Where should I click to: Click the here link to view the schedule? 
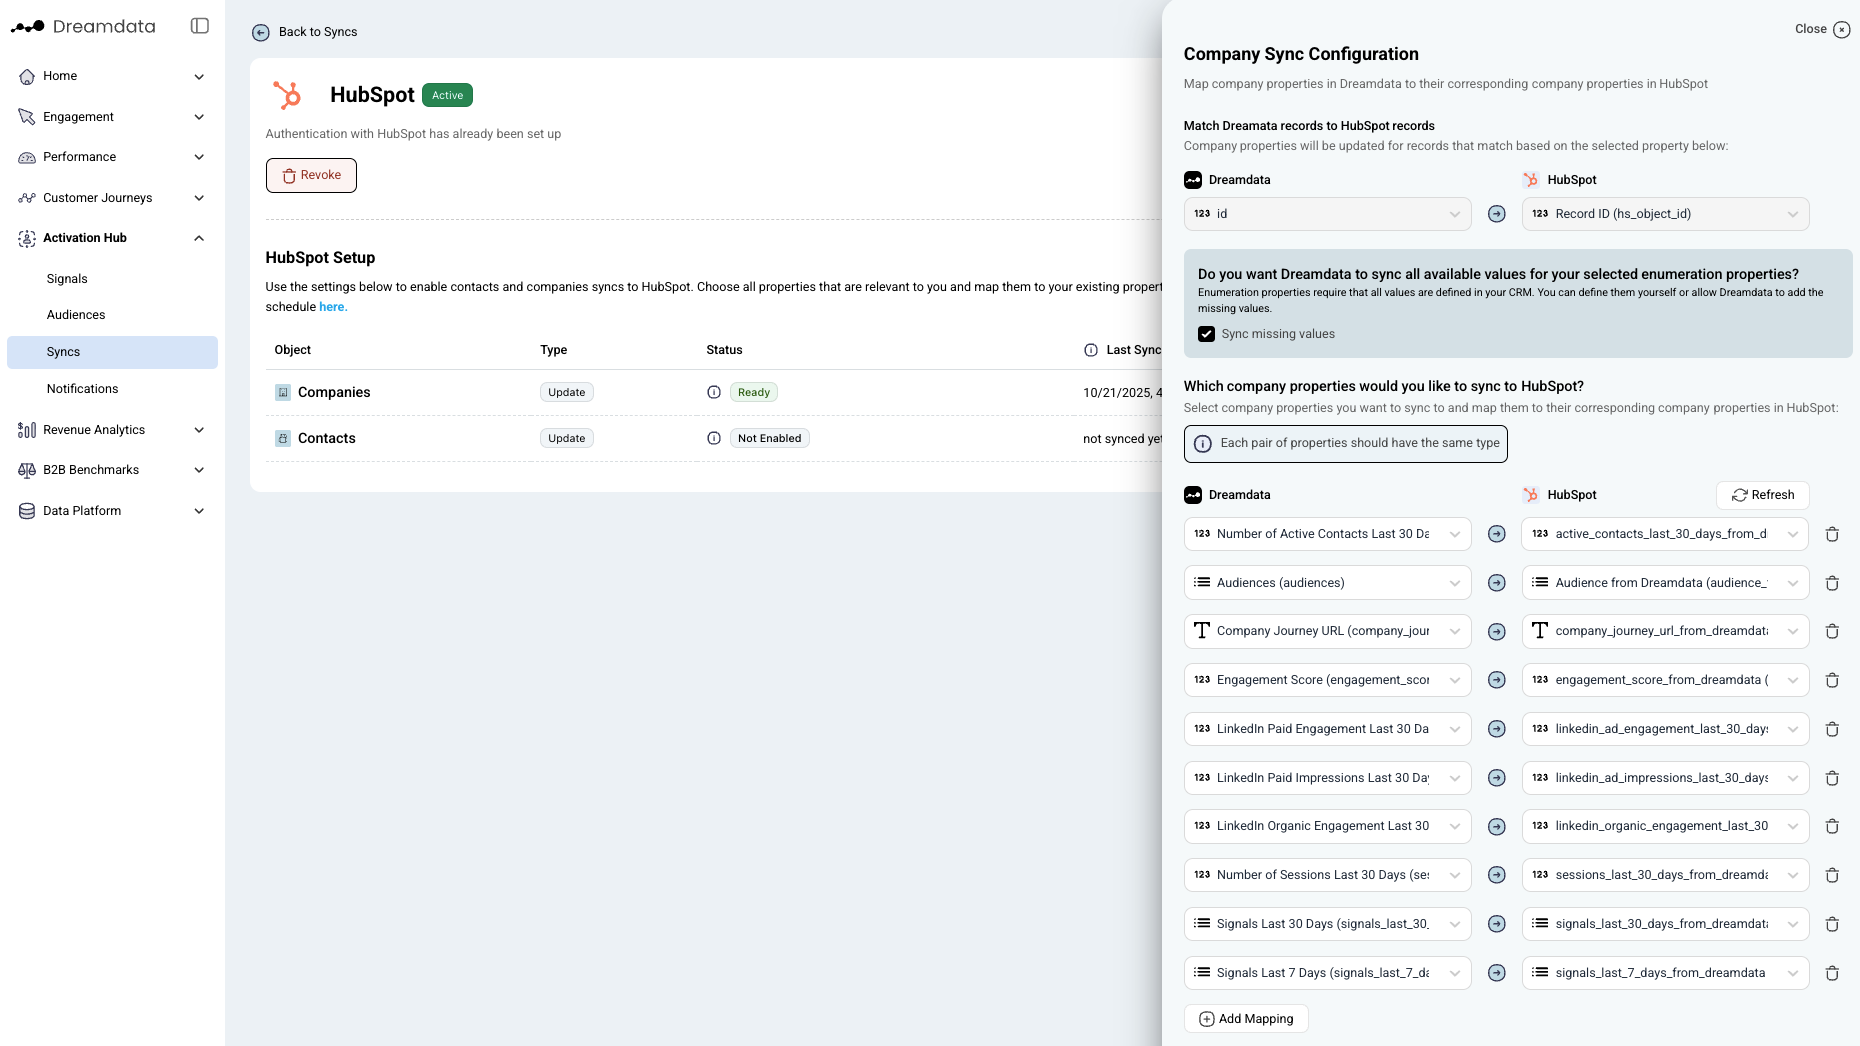334,307
